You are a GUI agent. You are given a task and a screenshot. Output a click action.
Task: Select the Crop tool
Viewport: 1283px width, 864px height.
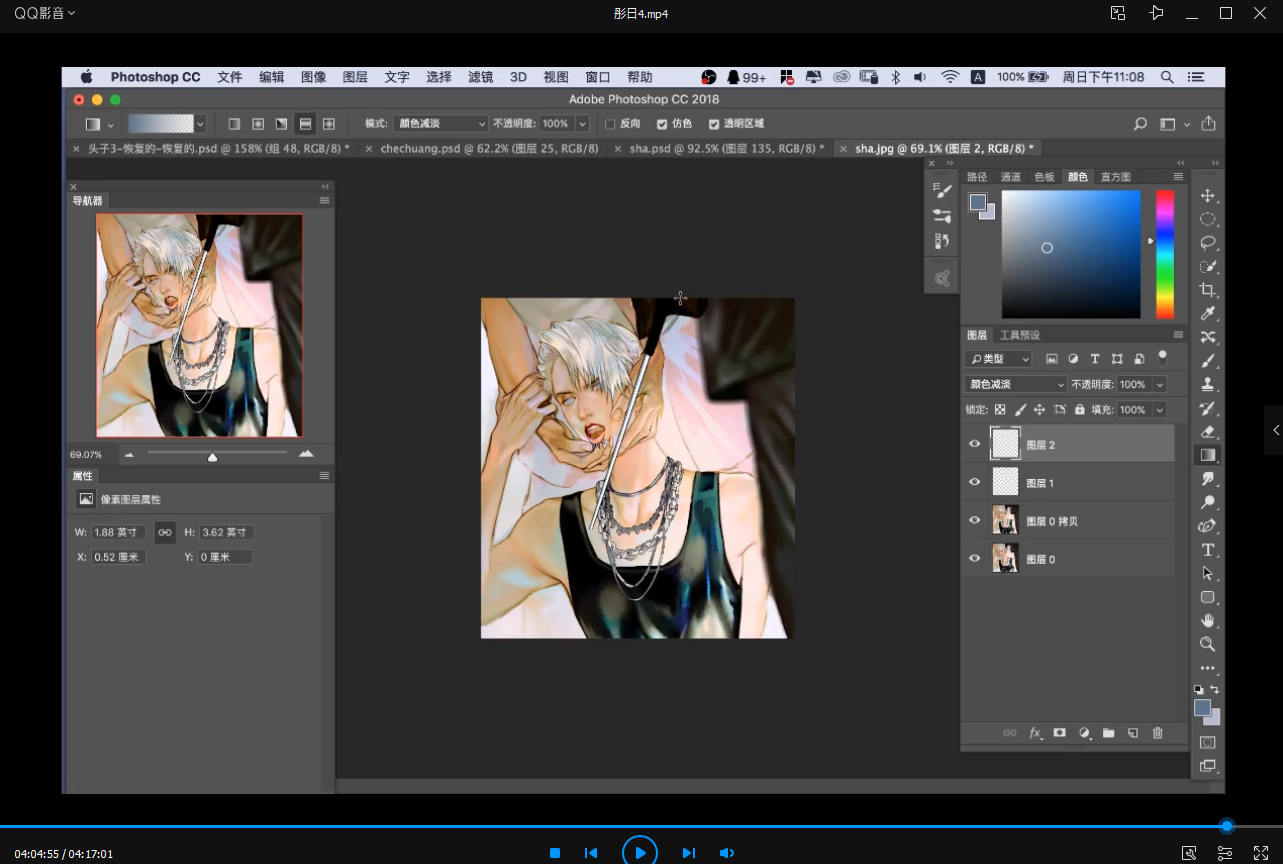point(1208,290)
